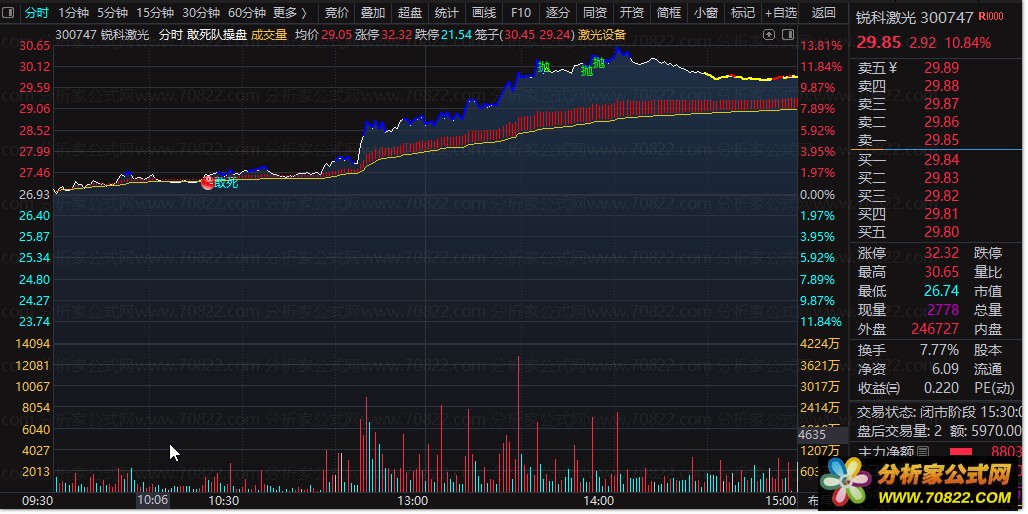Click the 最低 value 26.74
The width and height of the screenshot is (1028, 514).
pos(941,290)
